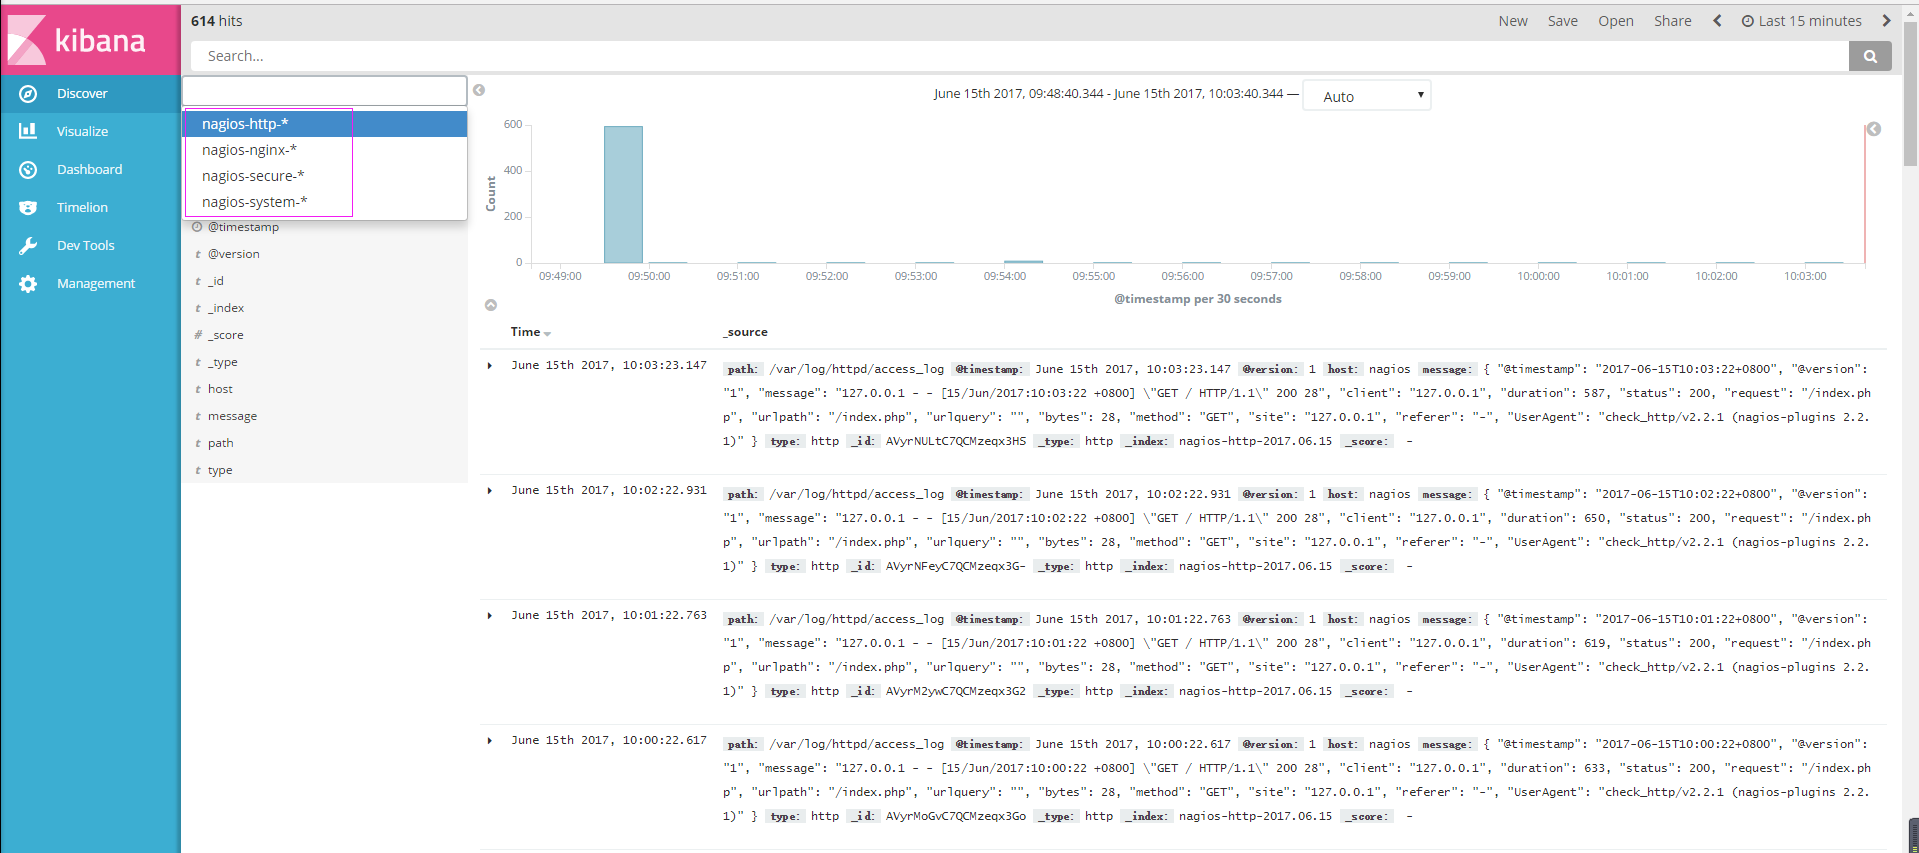Open Management gear icon
Viewport: 1919px width, 853px height.
[x=28, y=284]
